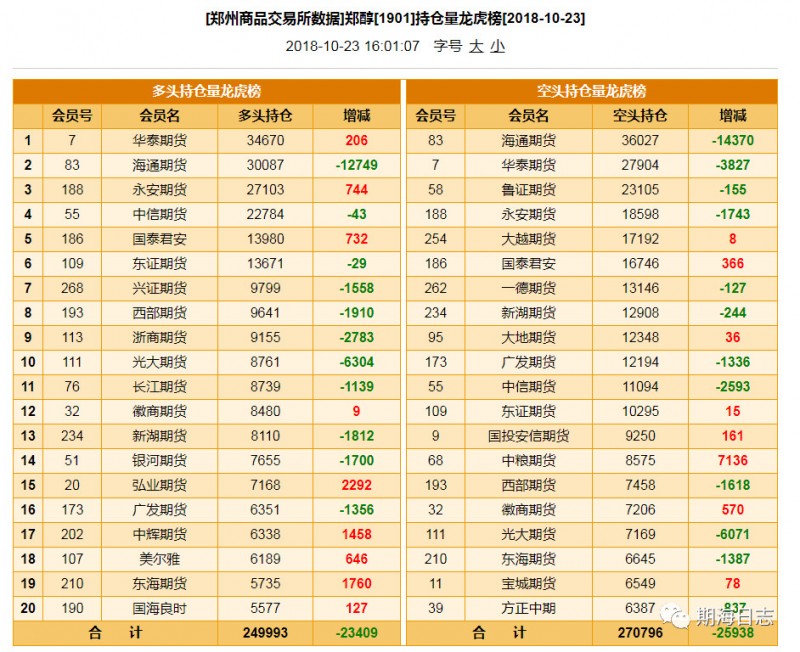Viewport: 800px width, 652px height.
Task: Click long position value 34670
Action: click(265, 140)
